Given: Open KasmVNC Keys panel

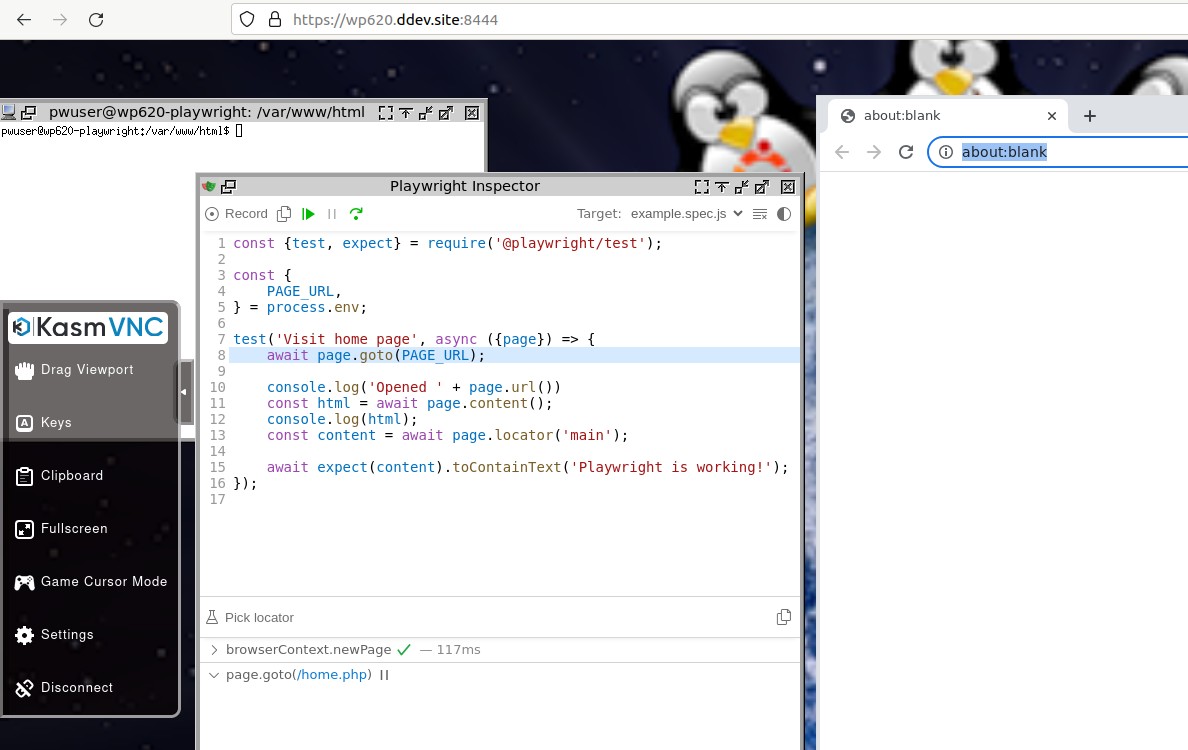Looking at the screenshot, I should 45,423.
